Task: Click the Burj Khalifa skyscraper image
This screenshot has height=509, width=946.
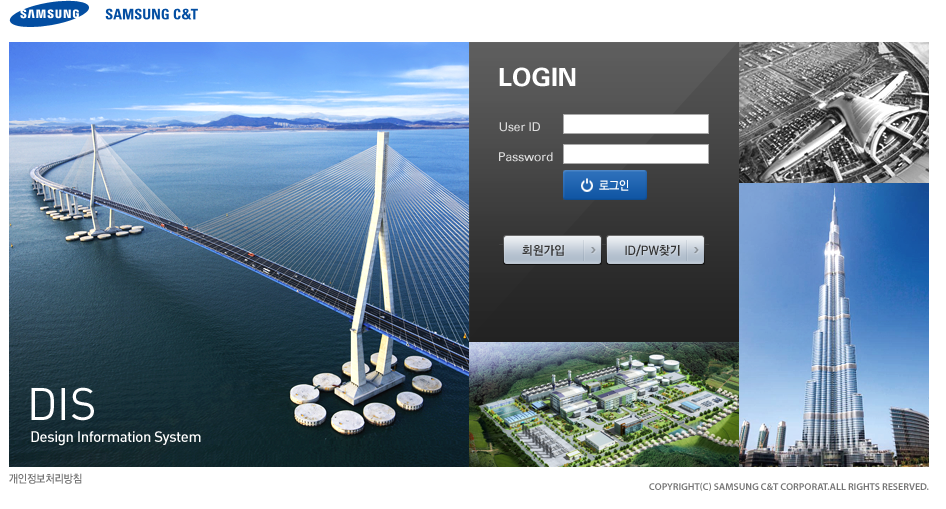Action: (x=834, y=325)
